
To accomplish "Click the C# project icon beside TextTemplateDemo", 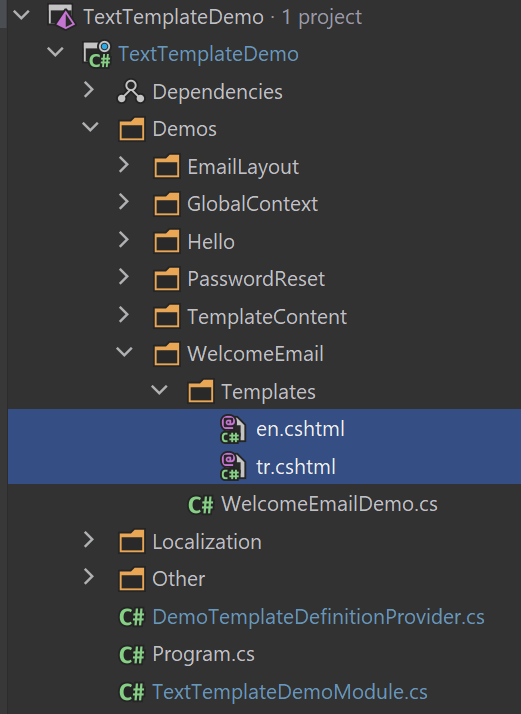I will (x=97, y=54).
